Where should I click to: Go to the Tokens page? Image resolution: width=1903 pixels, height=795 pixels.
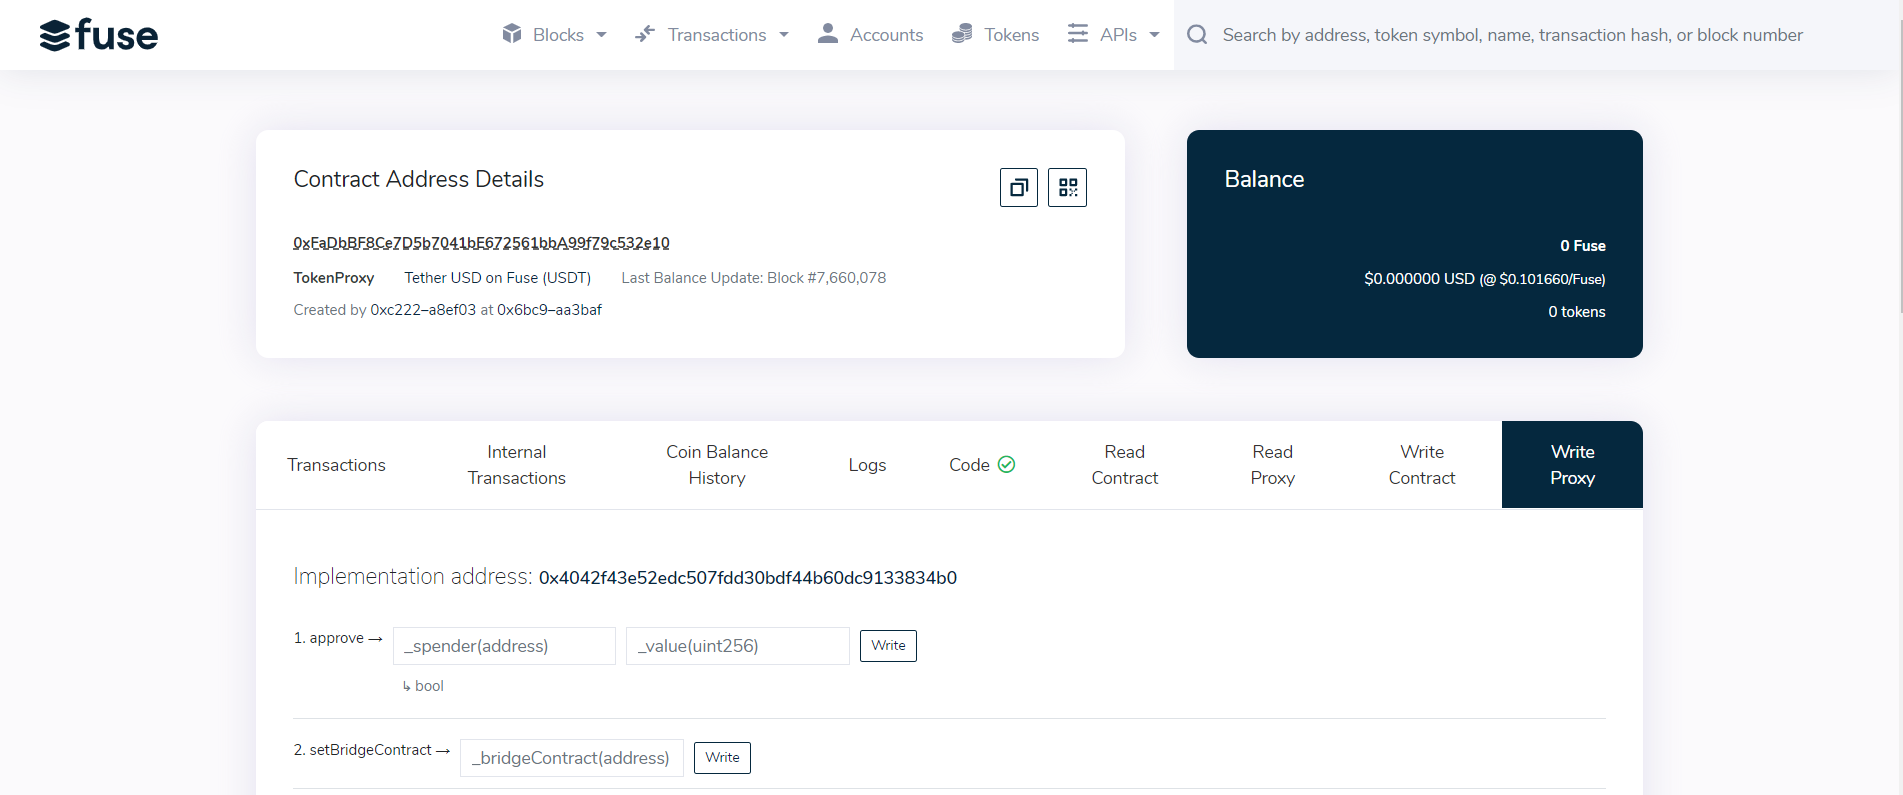click(995, 35)
